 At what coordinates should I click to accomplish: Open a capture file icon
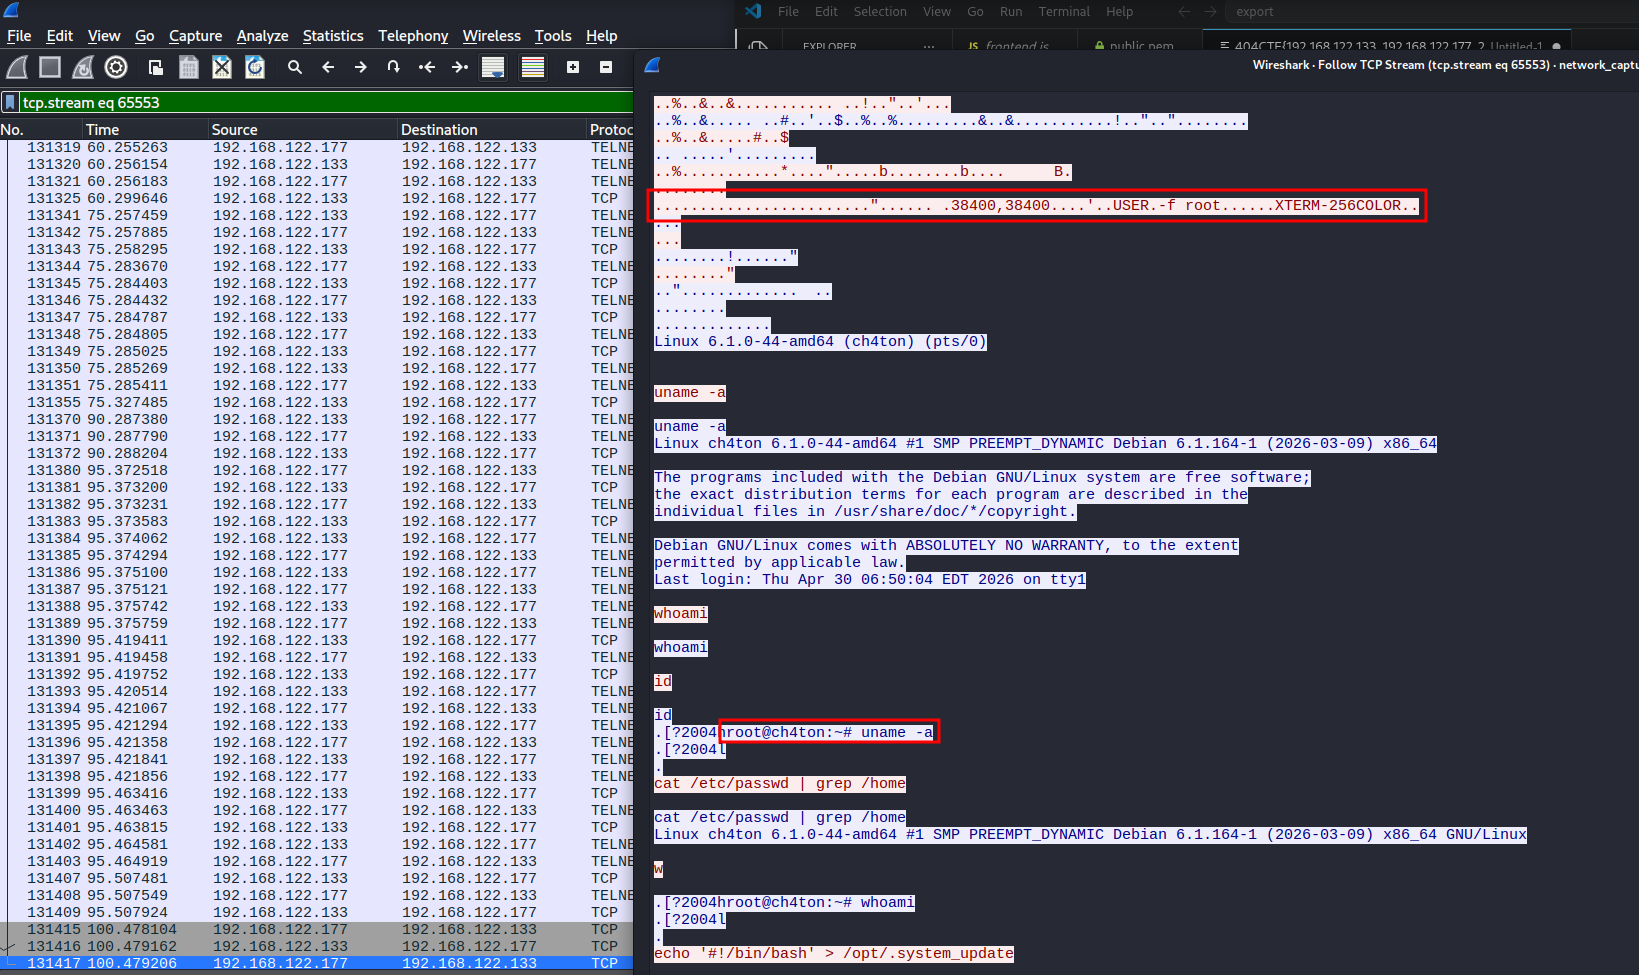156,67
